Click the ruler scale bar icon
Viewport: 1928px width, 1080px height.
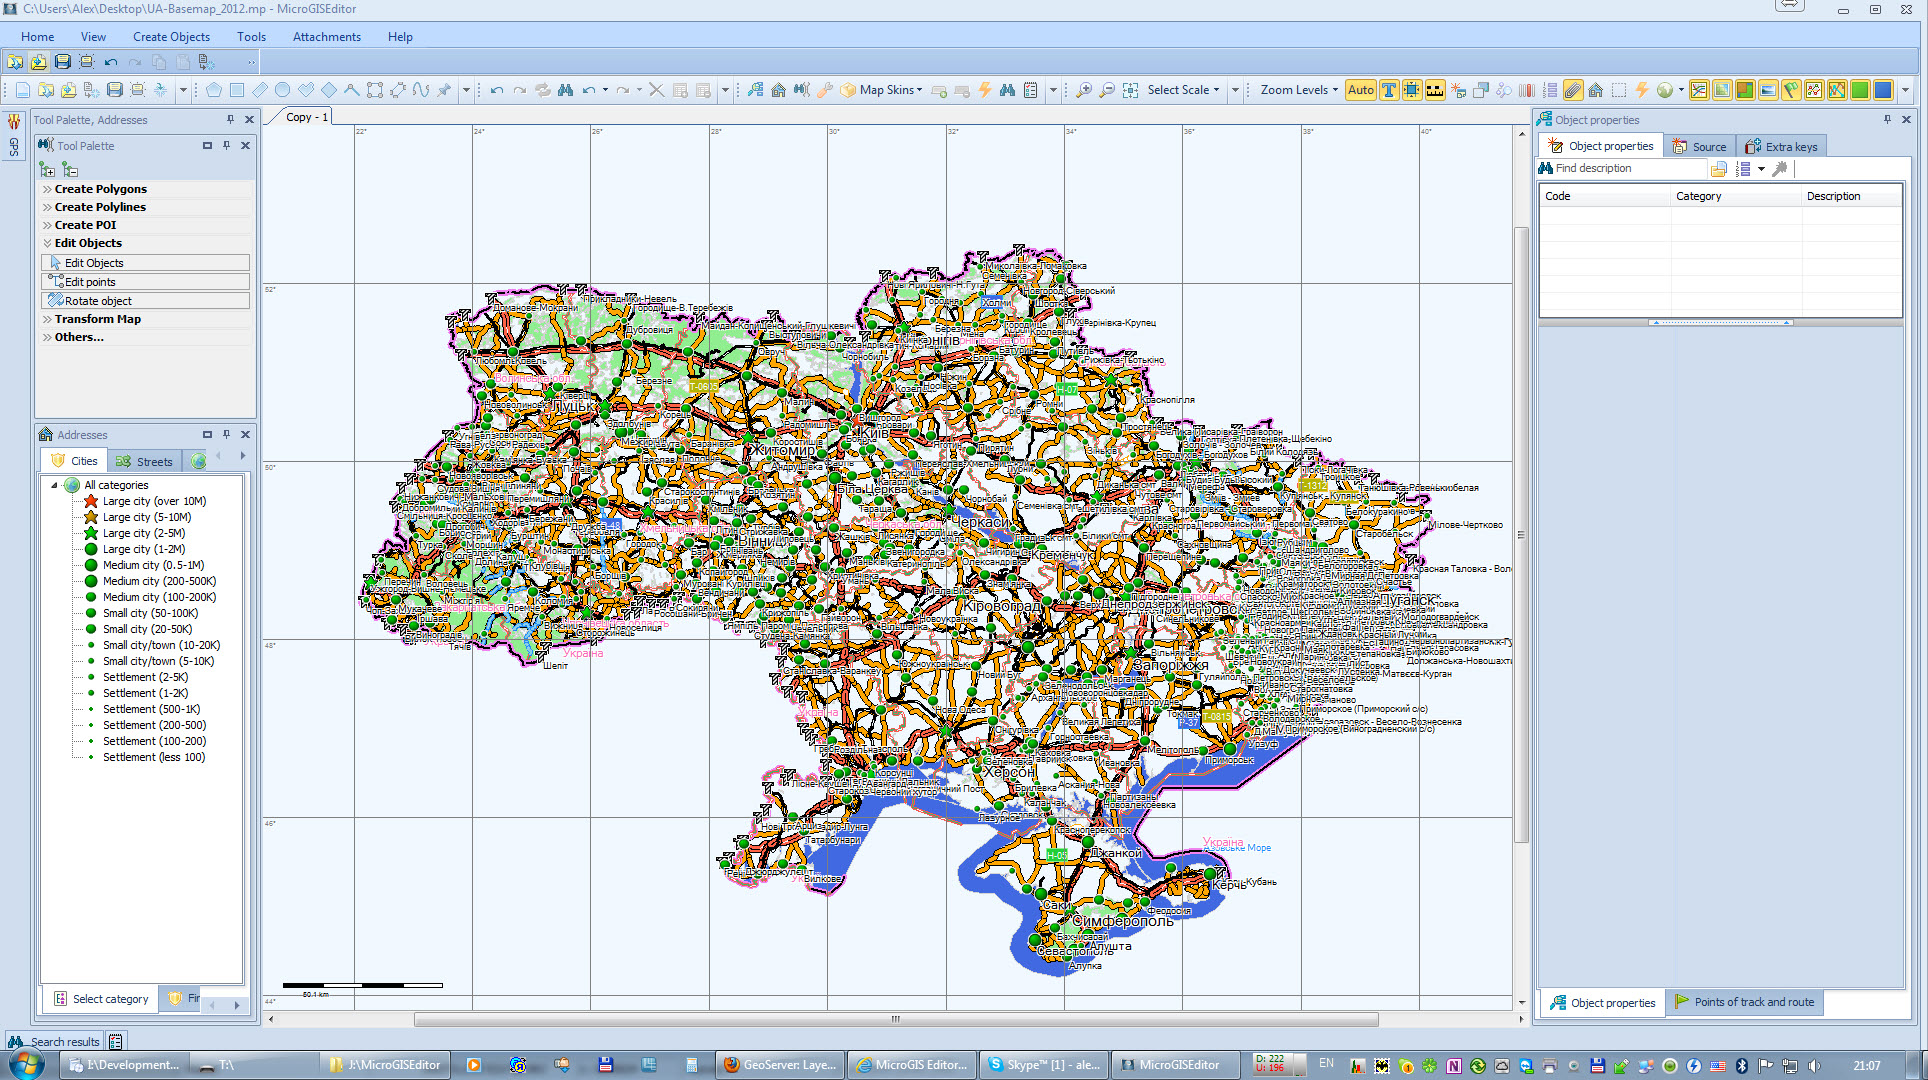click(x=1435, y=90)
